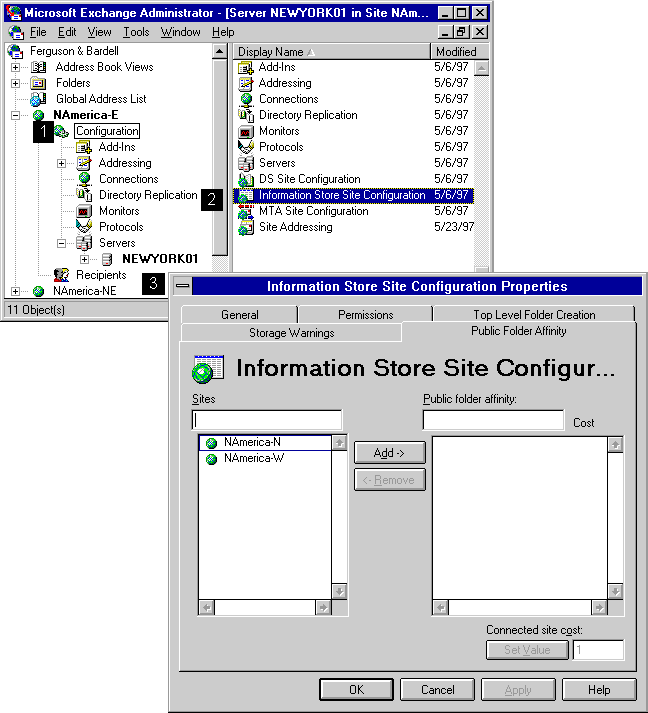Select NAmerica-N in the Sites list

tap(265, 442)
